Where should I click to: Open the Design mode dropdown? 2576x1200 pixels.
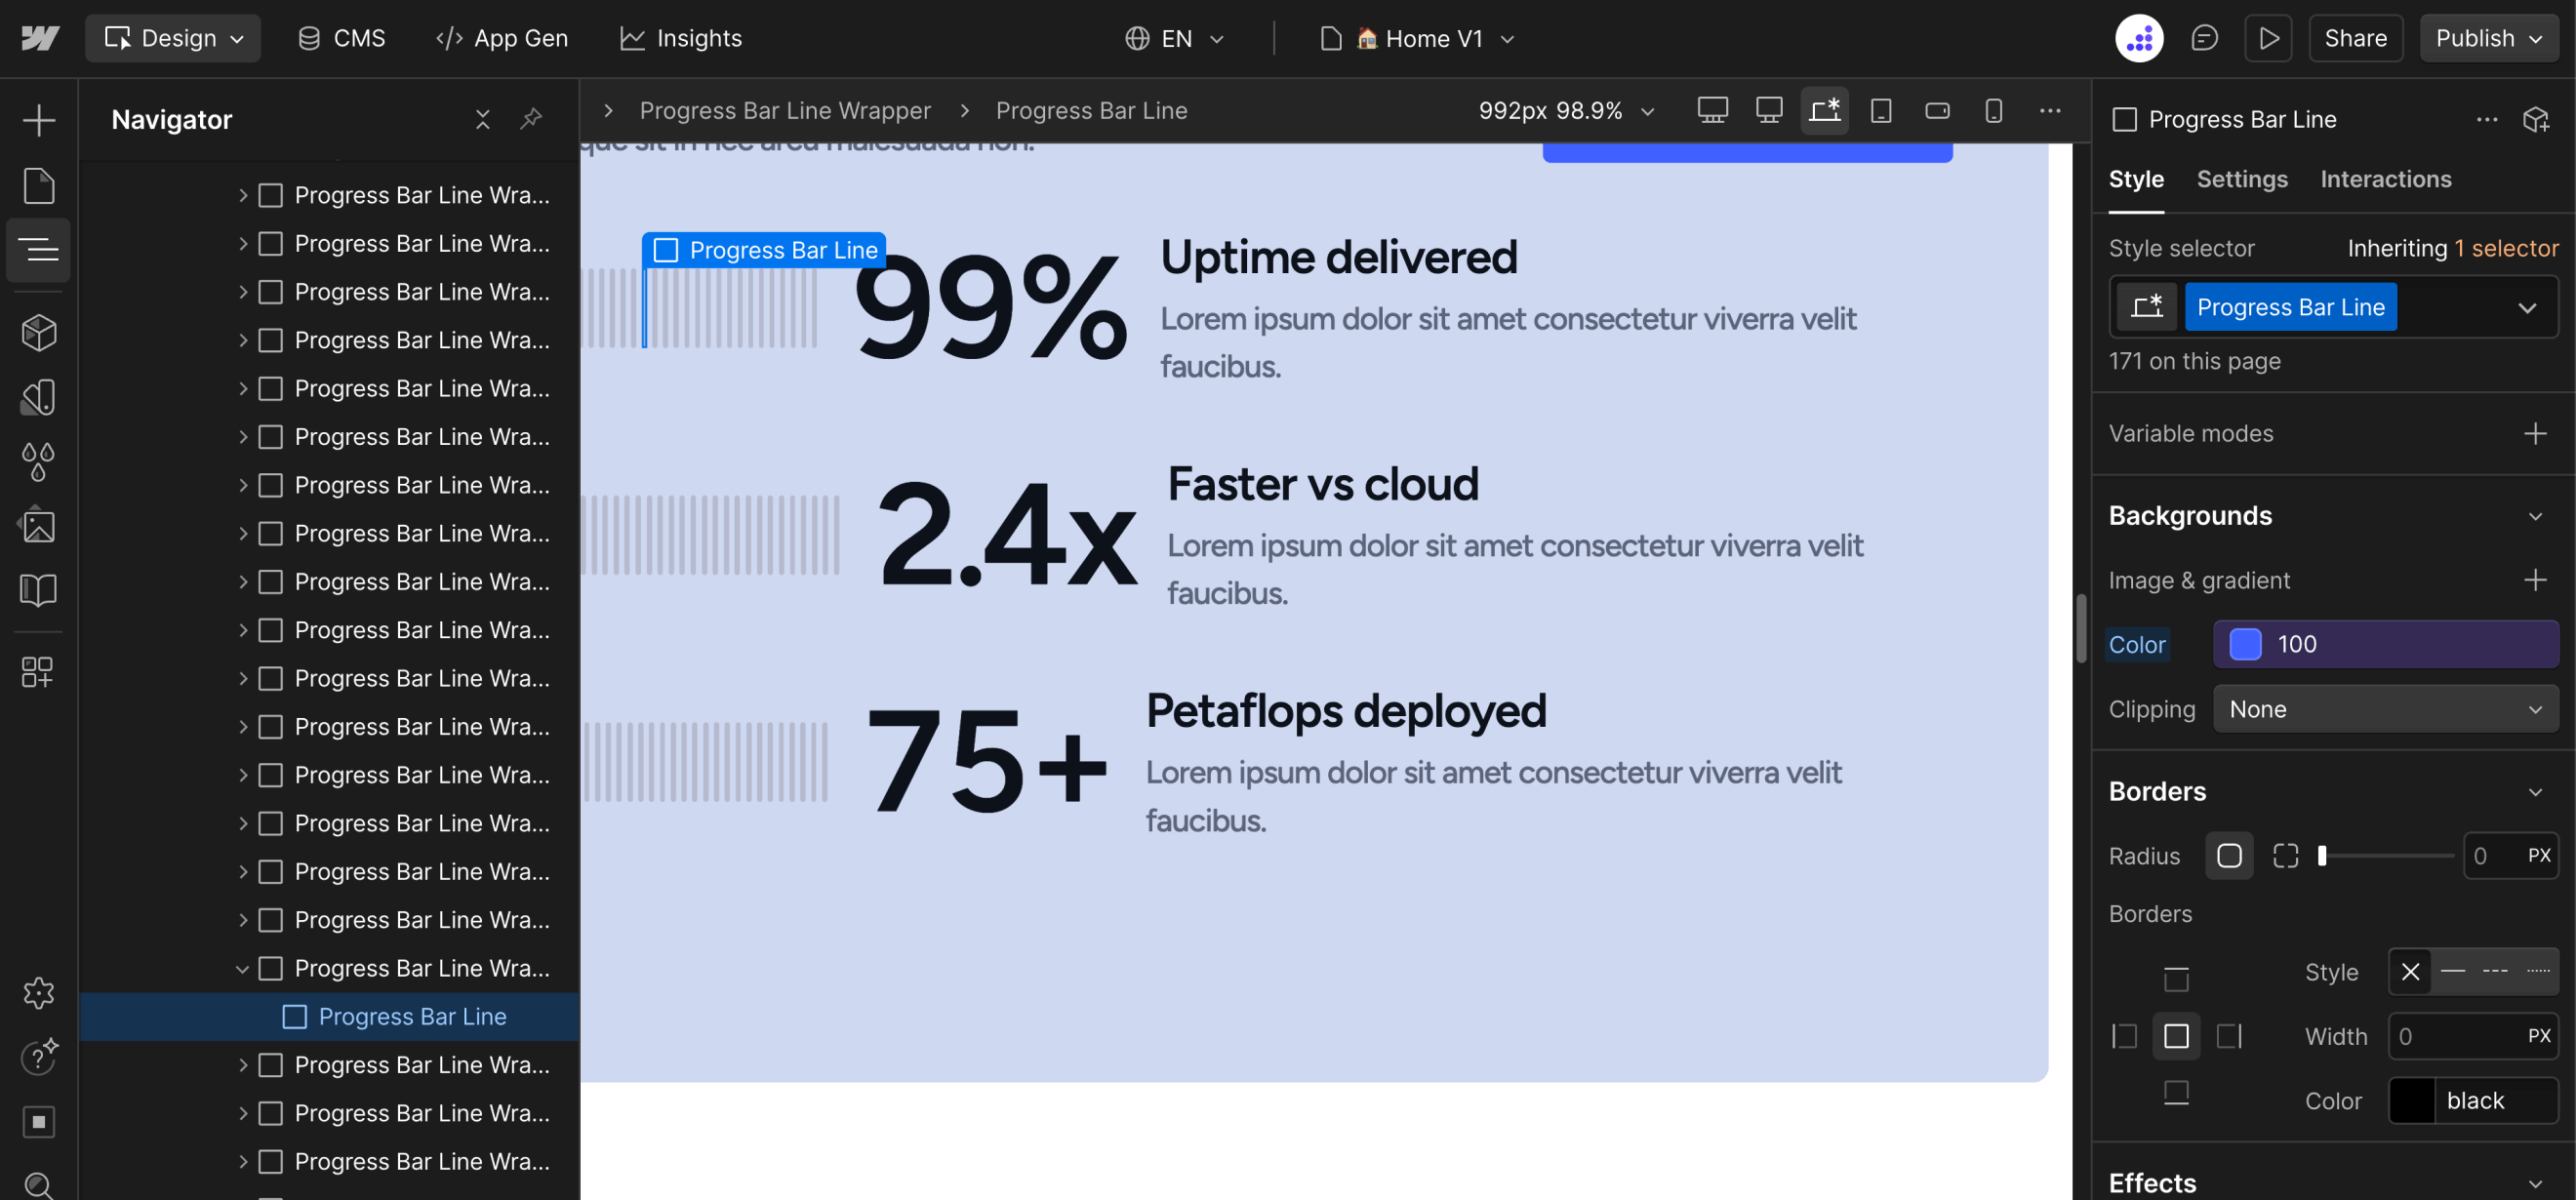tap(173, 38)
